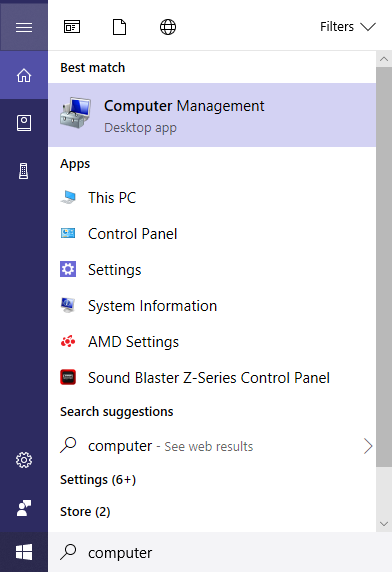Screen dimensions: 392x572
Task: Open Control Panel from Apps list
Action: pyautogui.click(x=212, y=234)
